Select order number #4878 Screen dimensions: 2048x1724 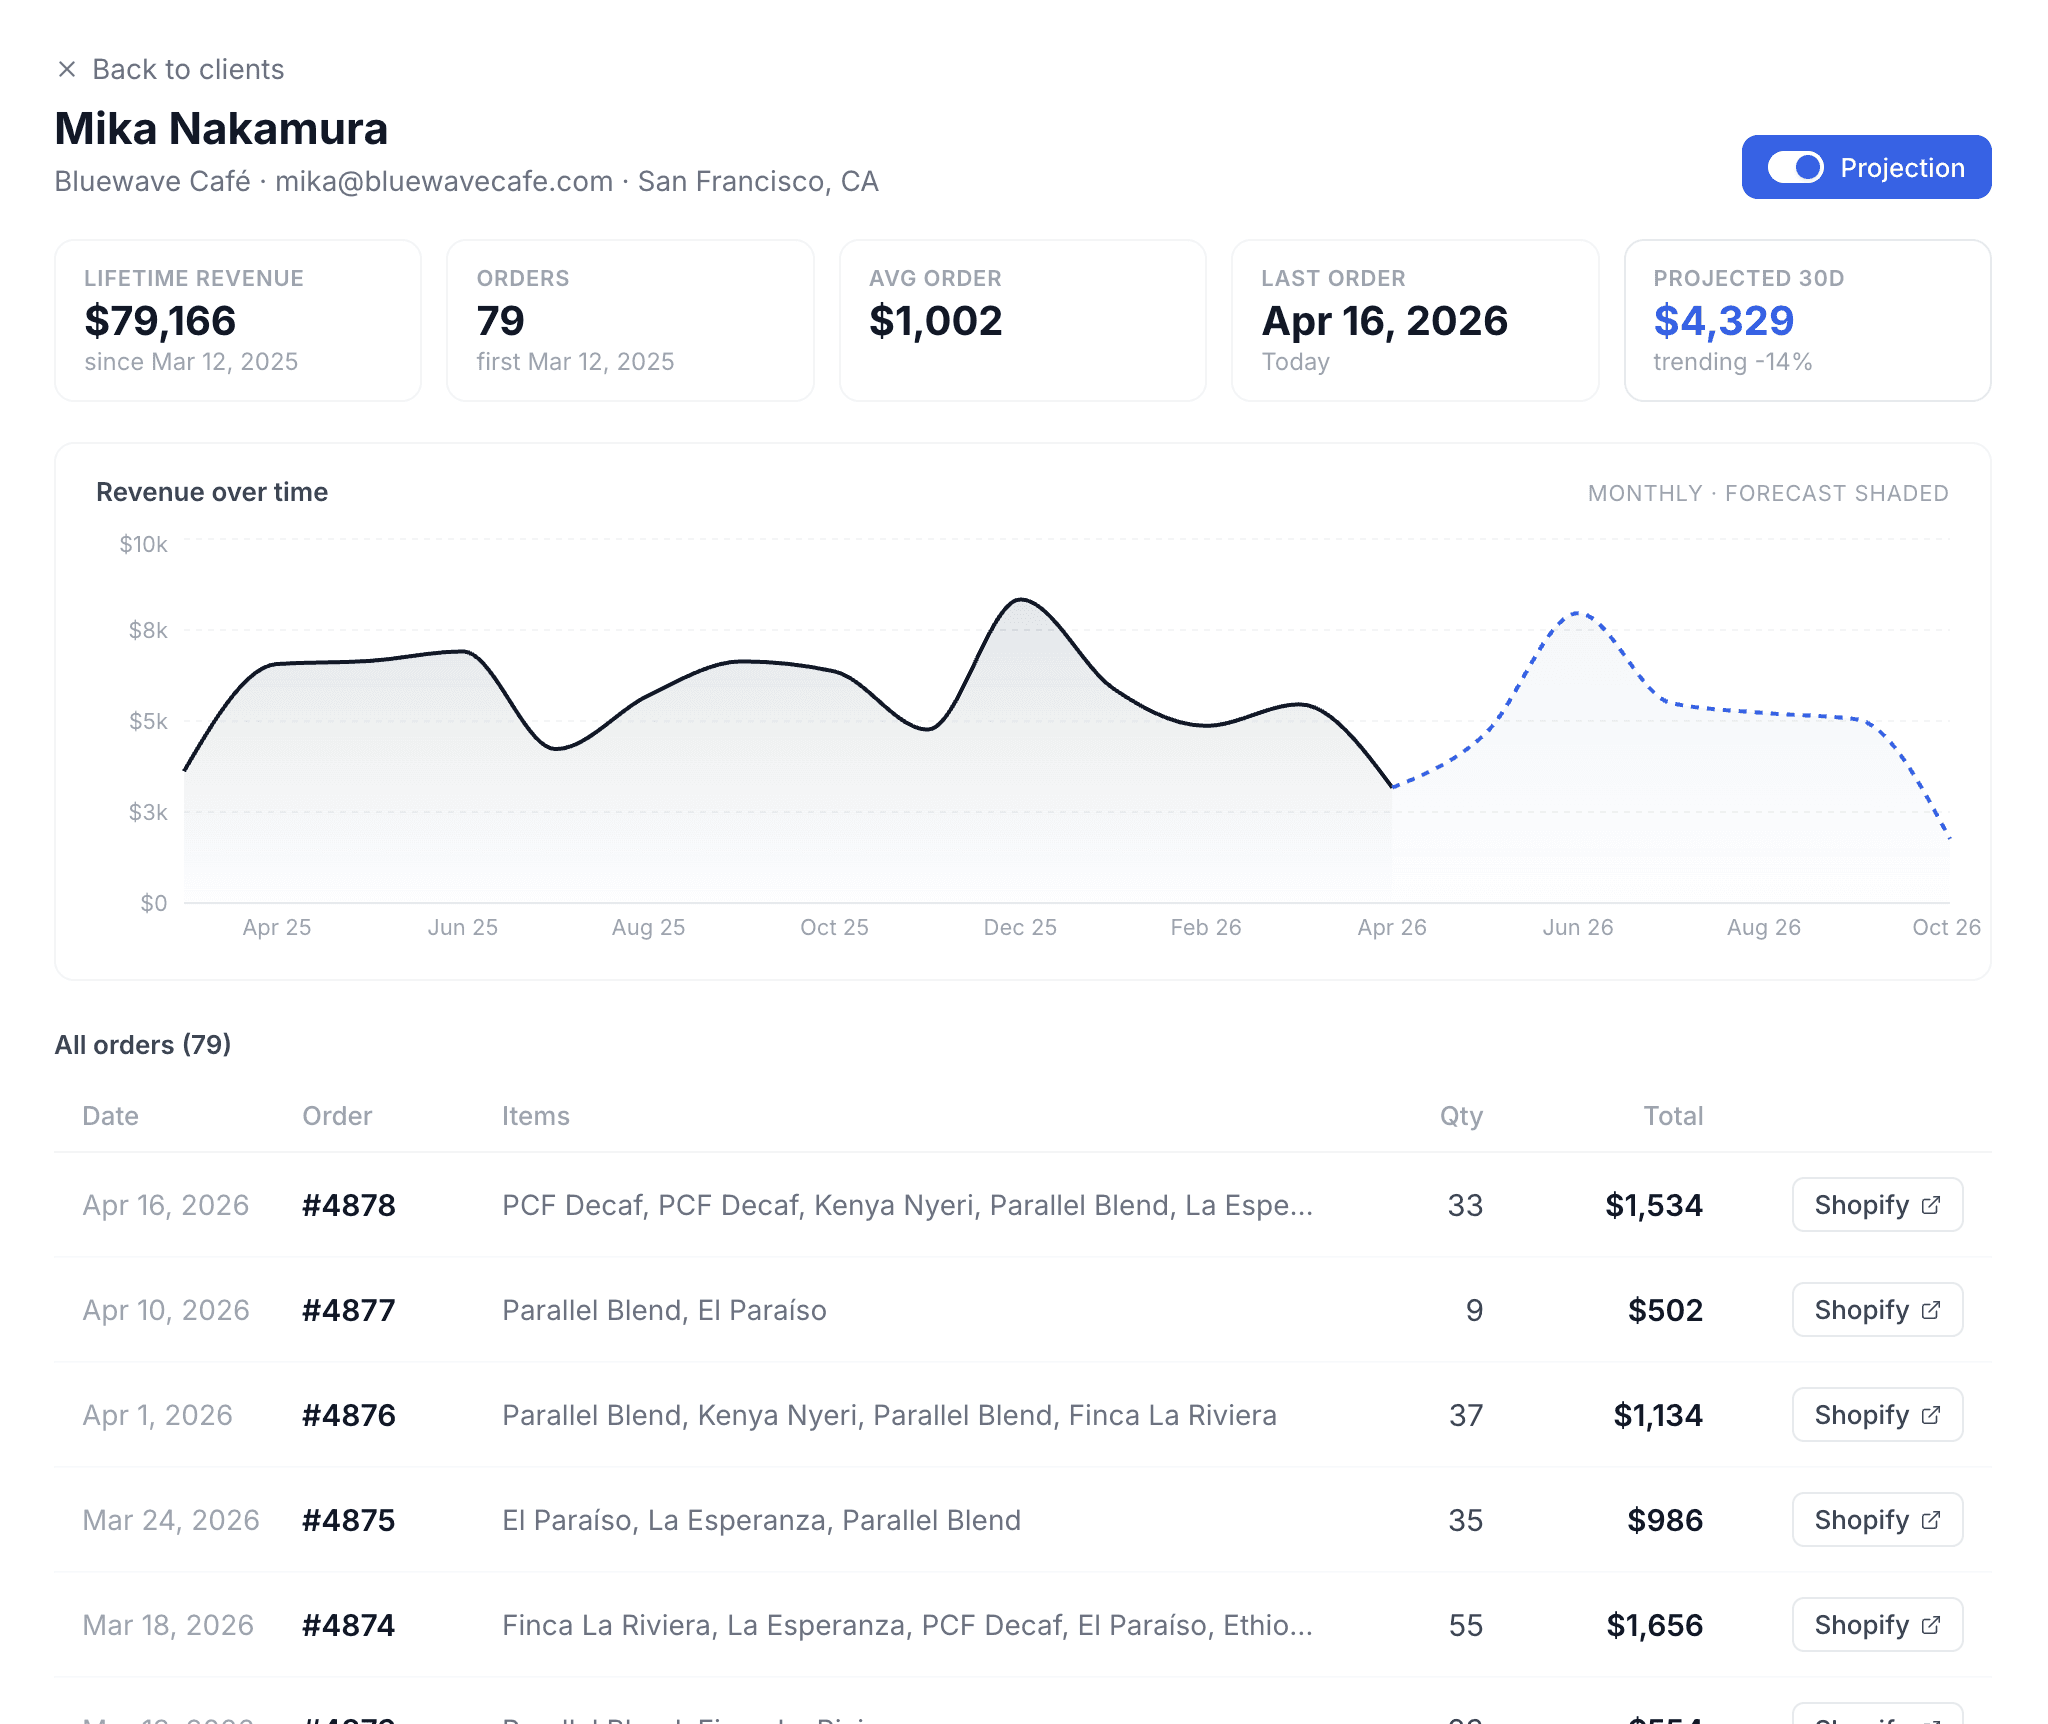(349, 1205)
